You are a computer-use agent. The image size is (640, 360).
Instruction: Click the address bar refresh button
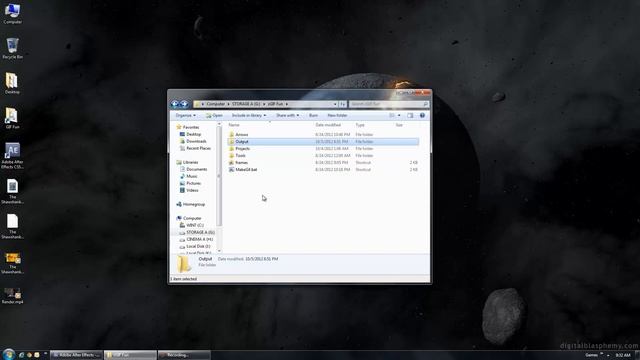tap(342, 104)
